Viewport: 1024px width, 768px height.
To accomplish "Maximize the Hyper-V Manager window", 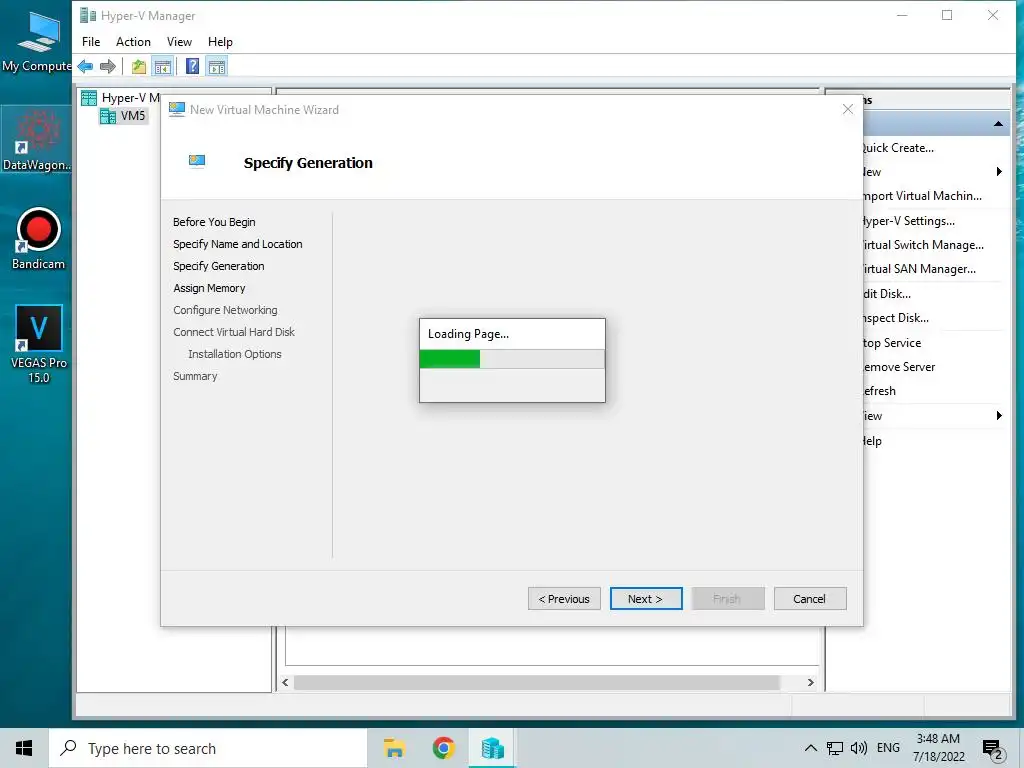I will tap(947, 15).
